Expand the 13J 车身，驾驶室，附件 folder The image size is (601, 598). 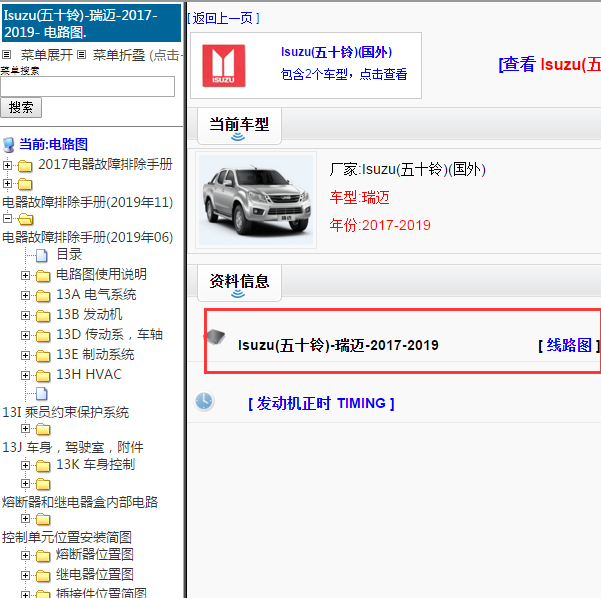tap(25, 428)
